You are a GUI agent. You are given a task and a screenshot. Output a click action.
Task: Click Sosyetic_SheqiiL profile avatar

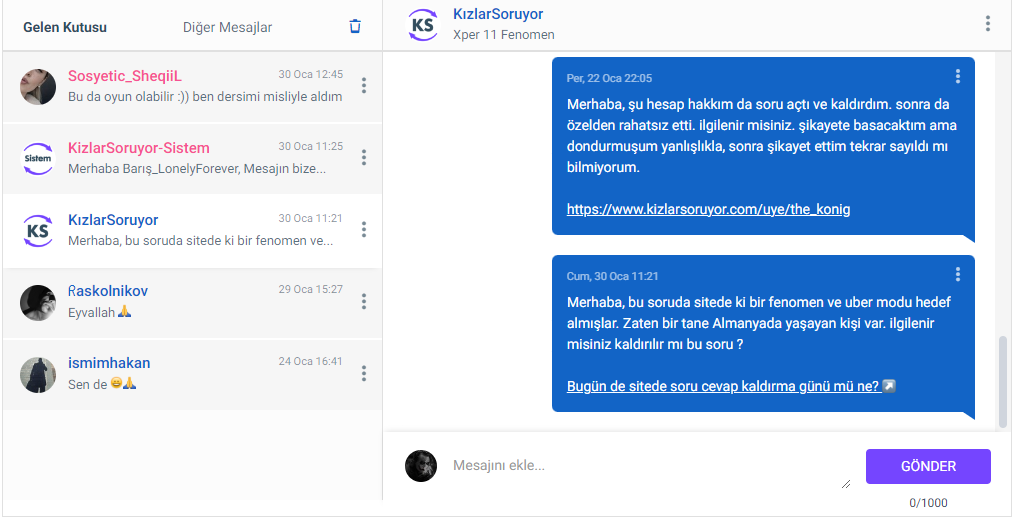[x=38, y=86]
